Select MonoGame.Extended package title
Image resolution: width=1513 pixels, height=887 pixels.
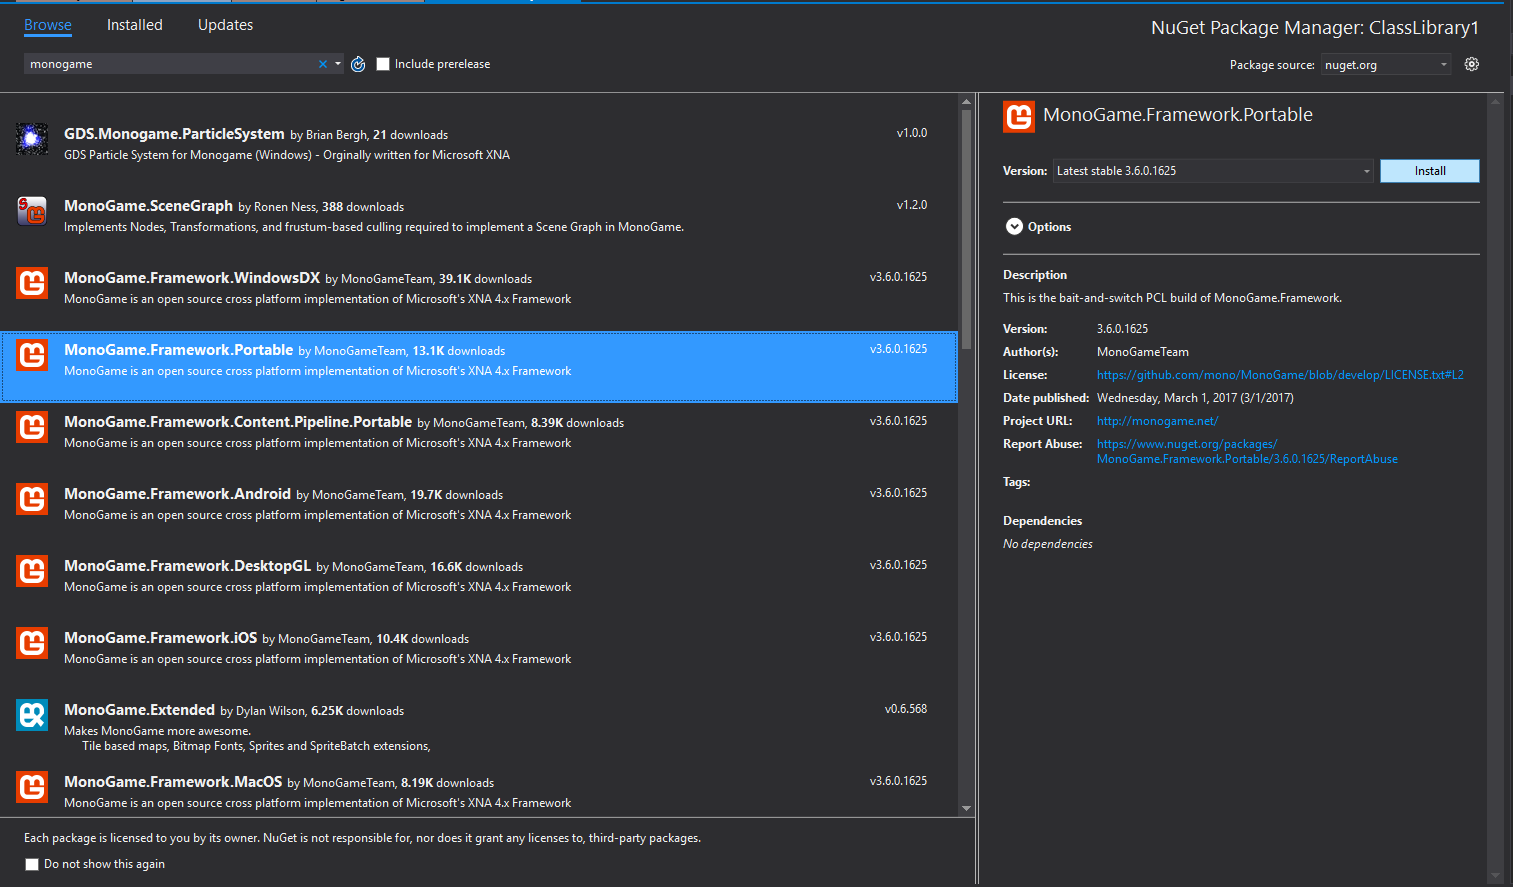139,710
